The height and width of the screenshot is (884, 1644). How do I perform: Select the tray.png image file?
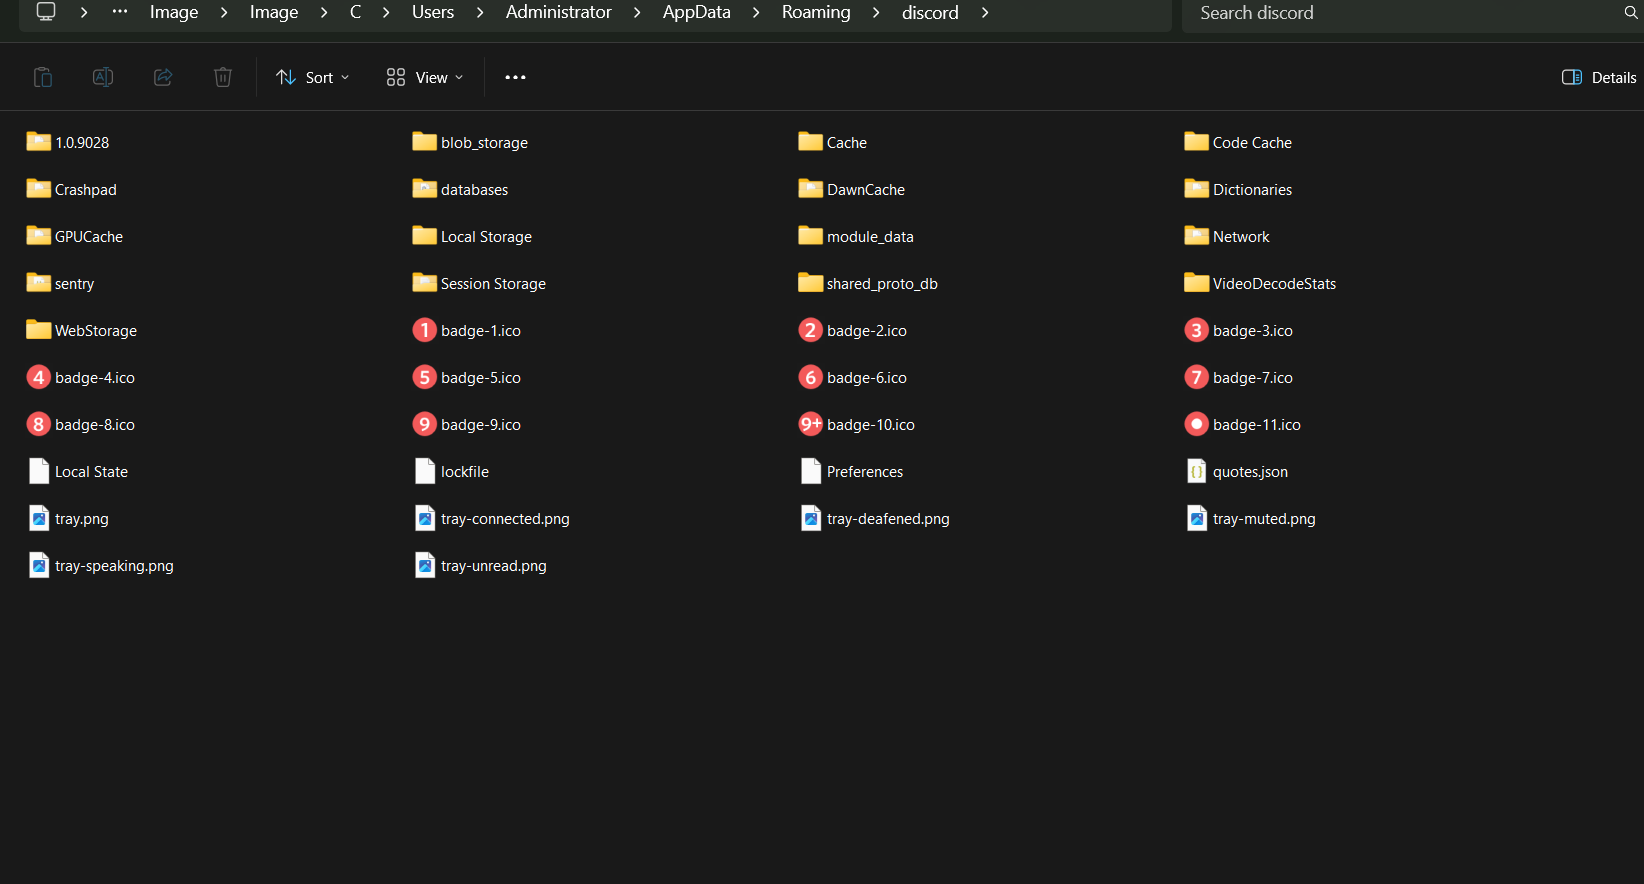pyautogui.click(x=68, y=518)
